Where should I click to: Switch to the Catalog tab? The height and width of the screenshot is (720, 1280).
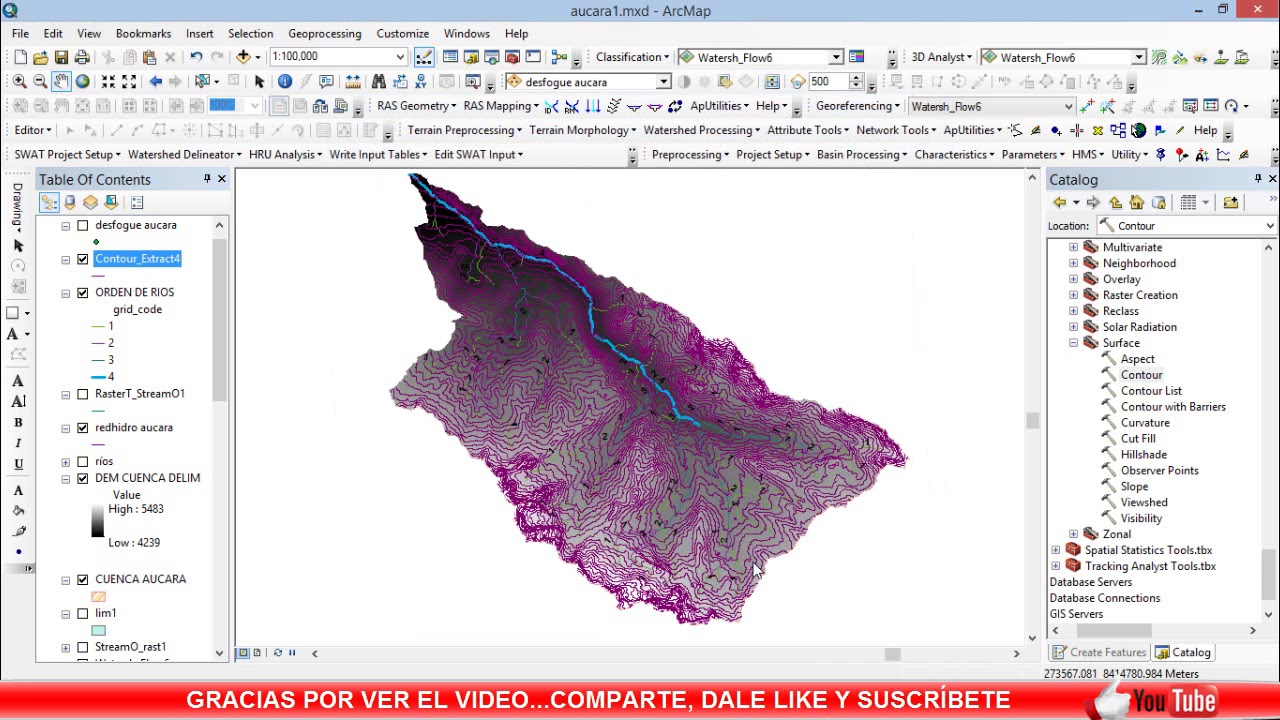tap(1183, 652)
